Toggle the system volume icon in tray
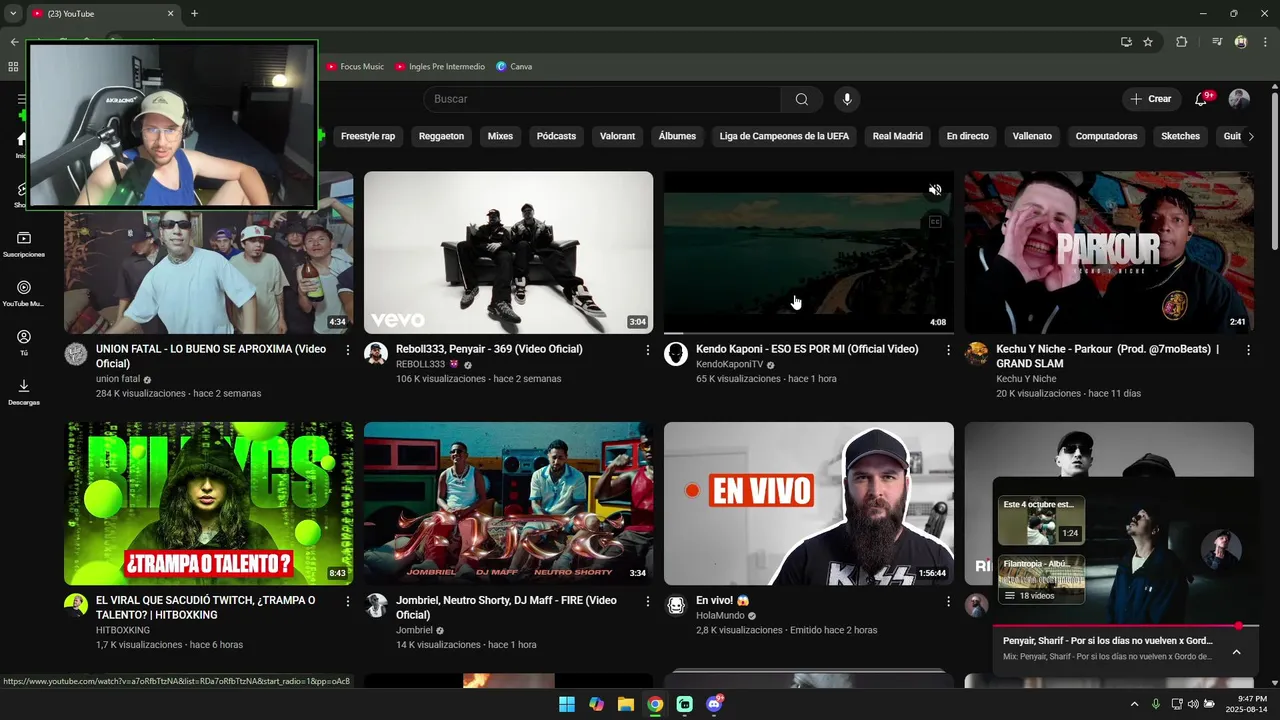This screenshot has width=1280, height=720. (1192, 704)
